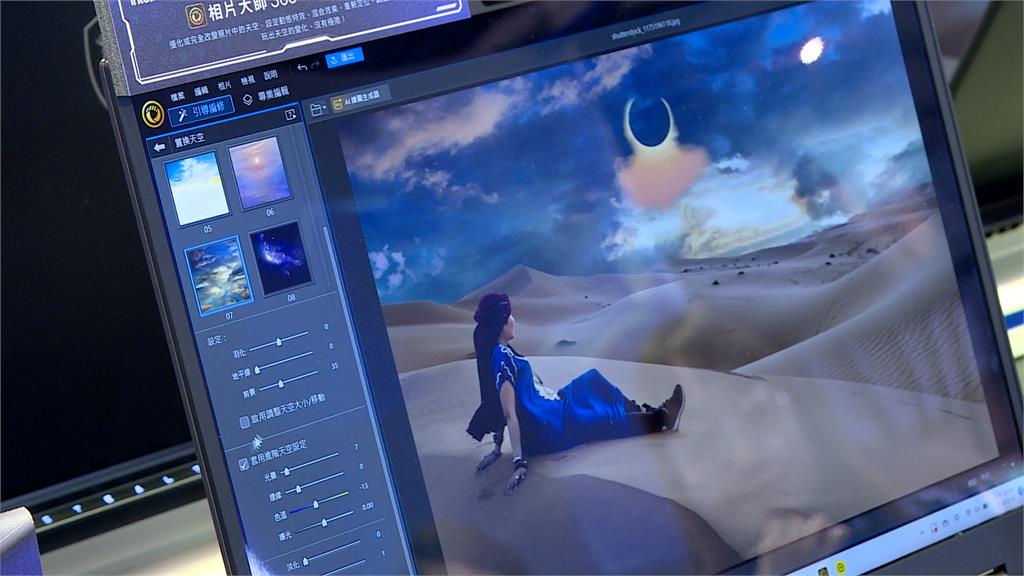The width and height of the screenshot is (1024, 576).
Task: Click the 色溫 slider handle
Action: pyautogui.click(x=315, y=504)
